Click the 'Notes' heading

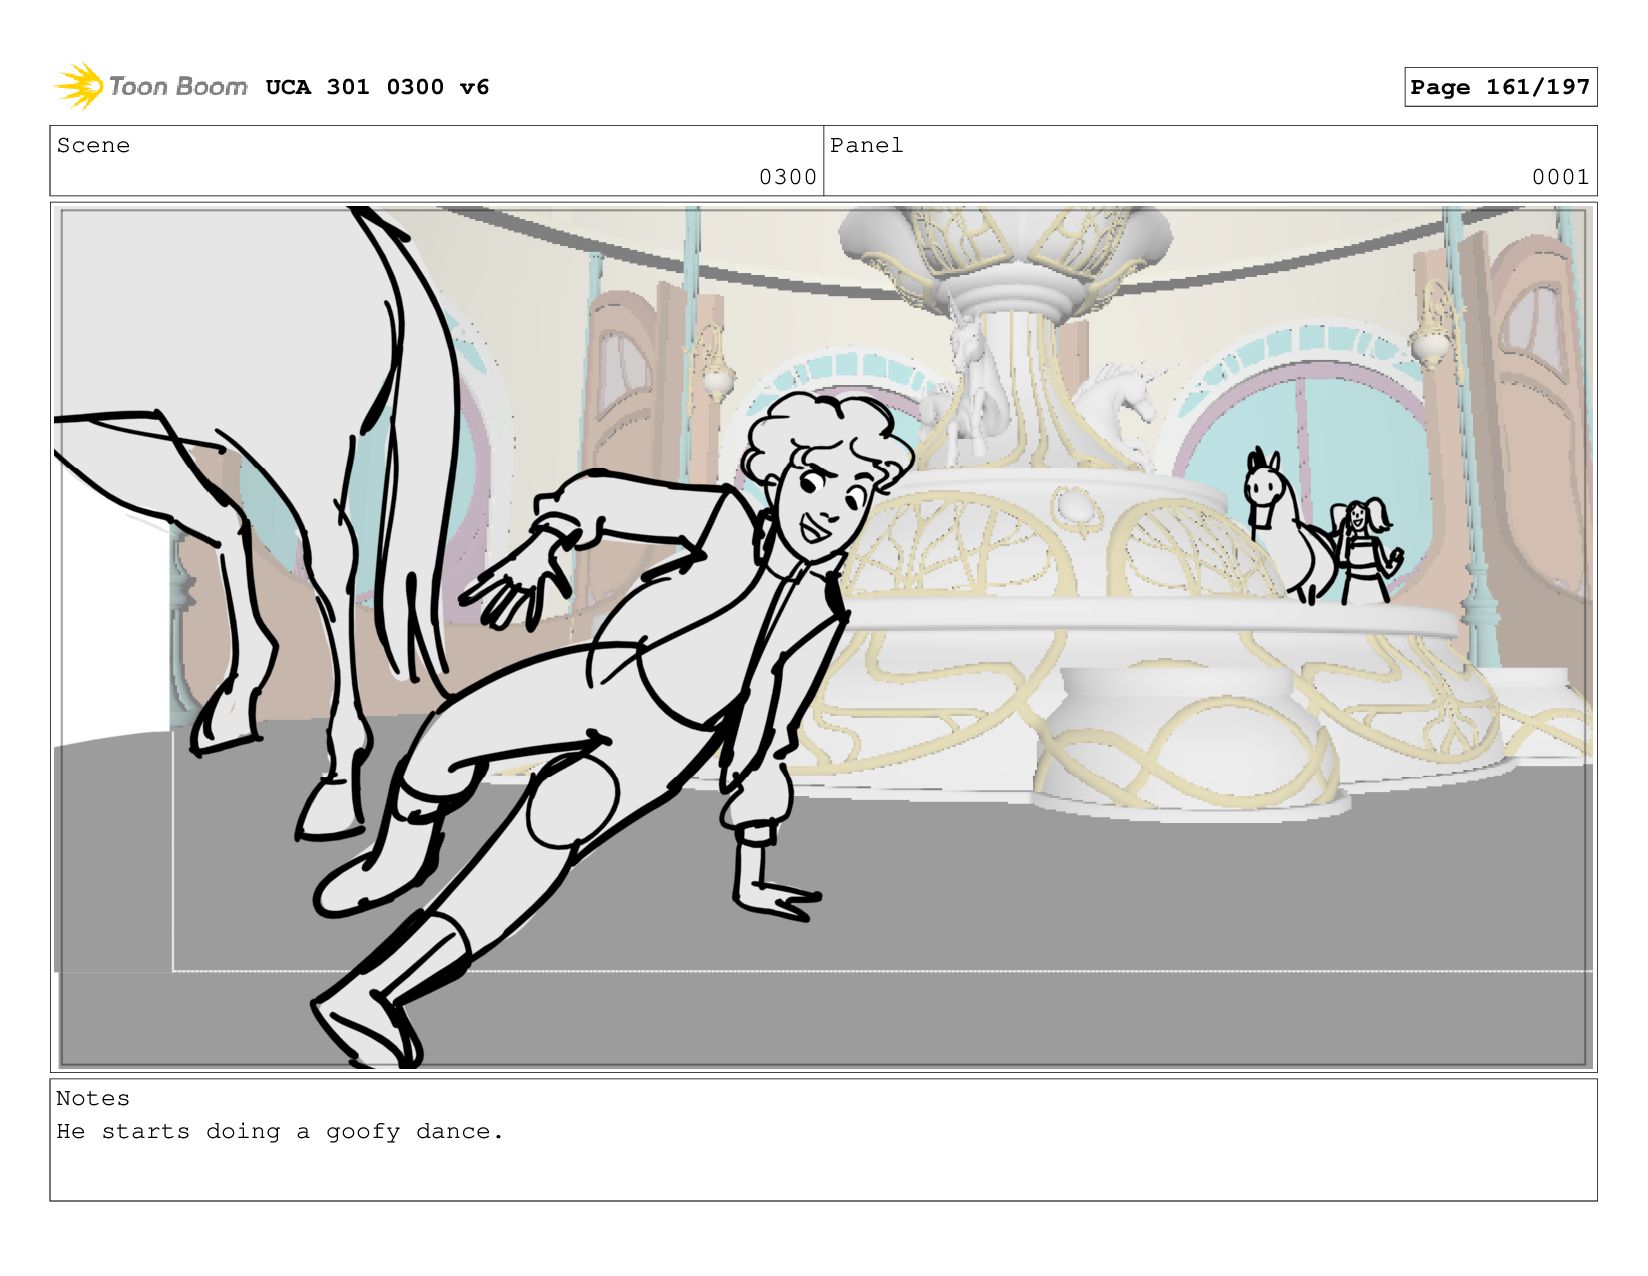click(x=93, y=1098)
